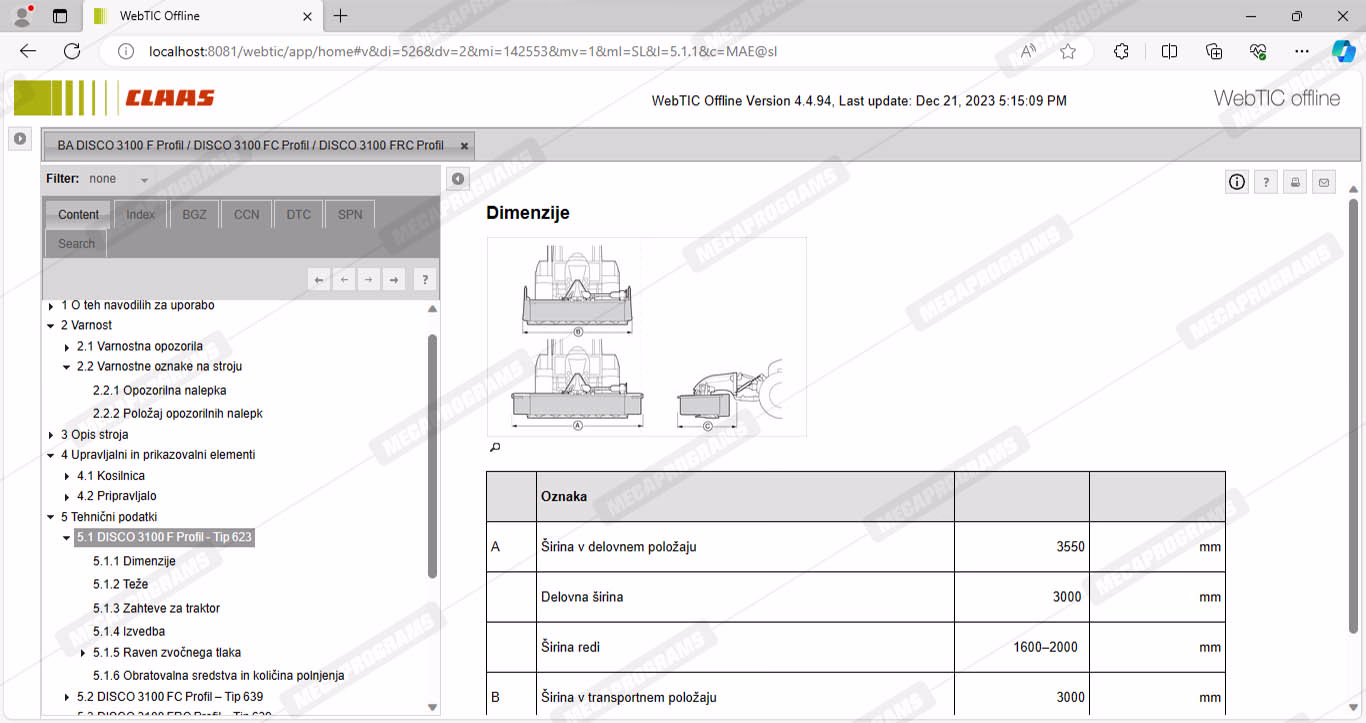
Task: Open Copilot in the Edge sidebar
Action: pyautogui.click(x=1343, y=51)
